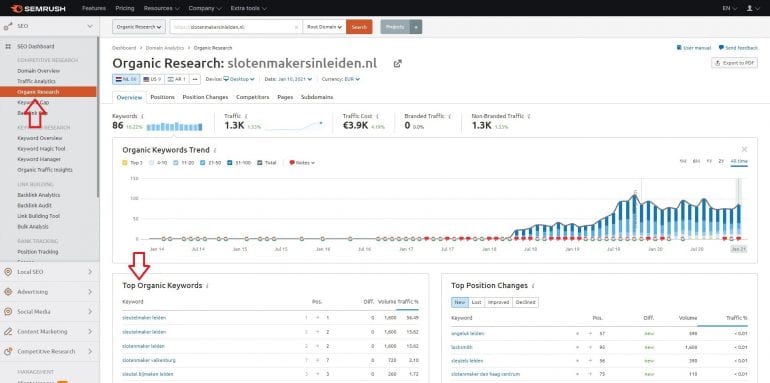This screenshot has height=383, width=770.
Task: Open Keyword Magic Tool in sidebar
Action: [41, 148]
